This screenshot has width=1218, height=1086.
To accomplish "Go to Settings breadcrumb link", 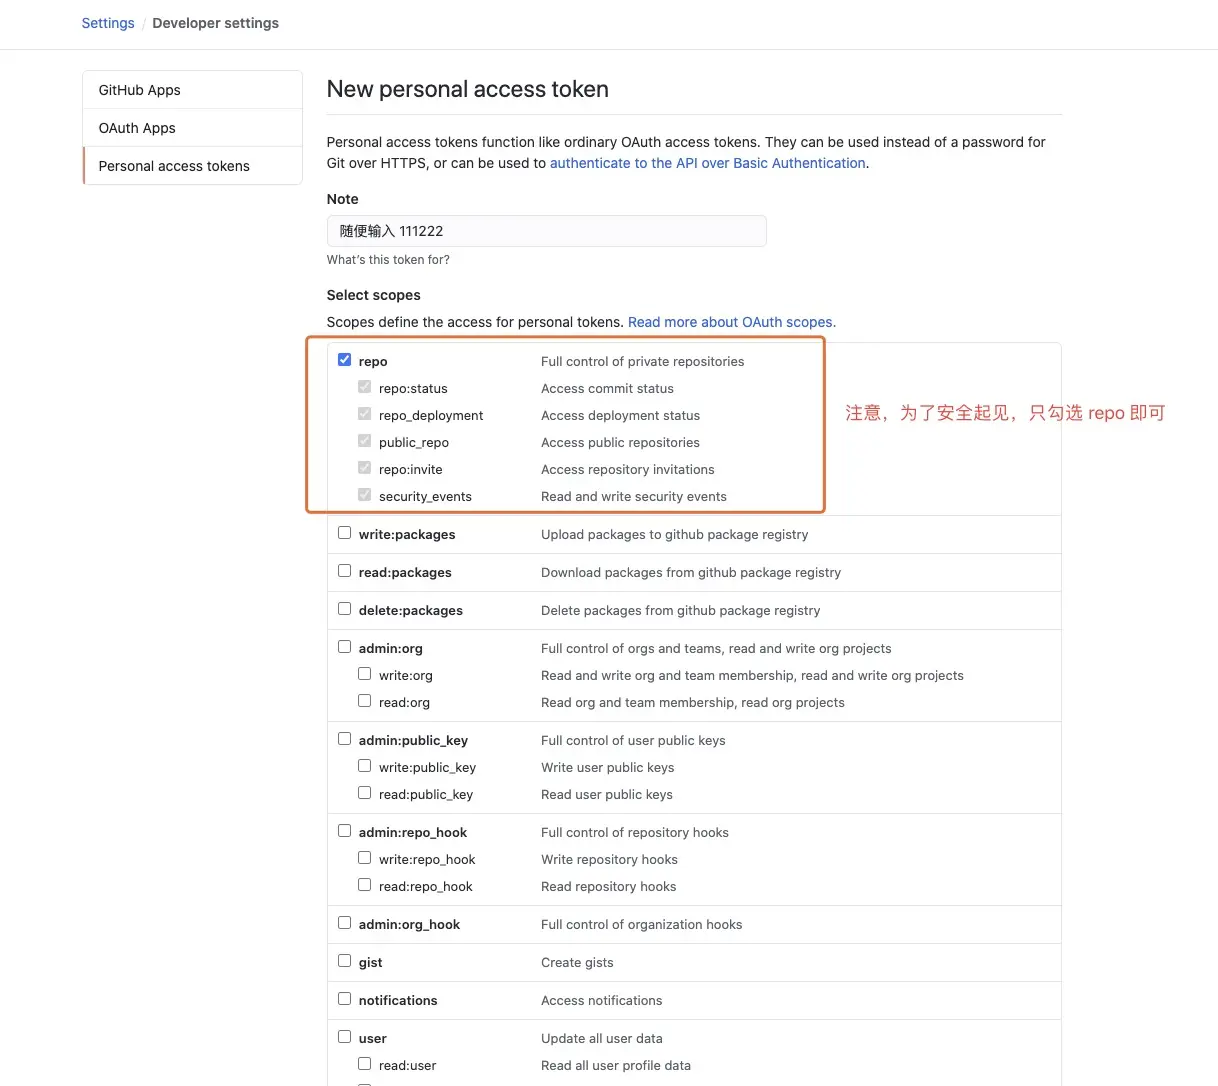I will pos(108,23).
